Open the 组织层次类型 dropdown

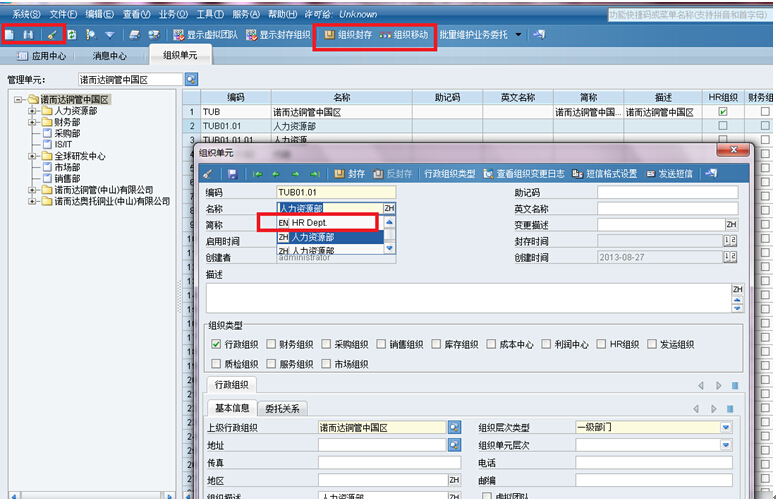coord(726,427)
